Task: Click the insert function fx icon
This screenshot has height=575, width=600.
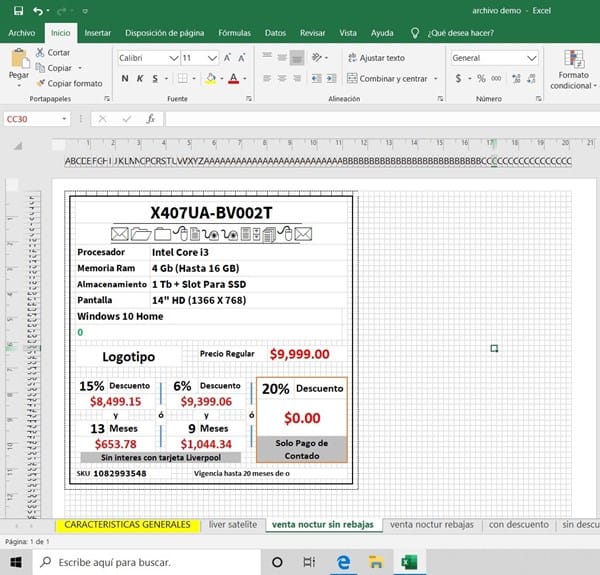Action: point(151,118)
